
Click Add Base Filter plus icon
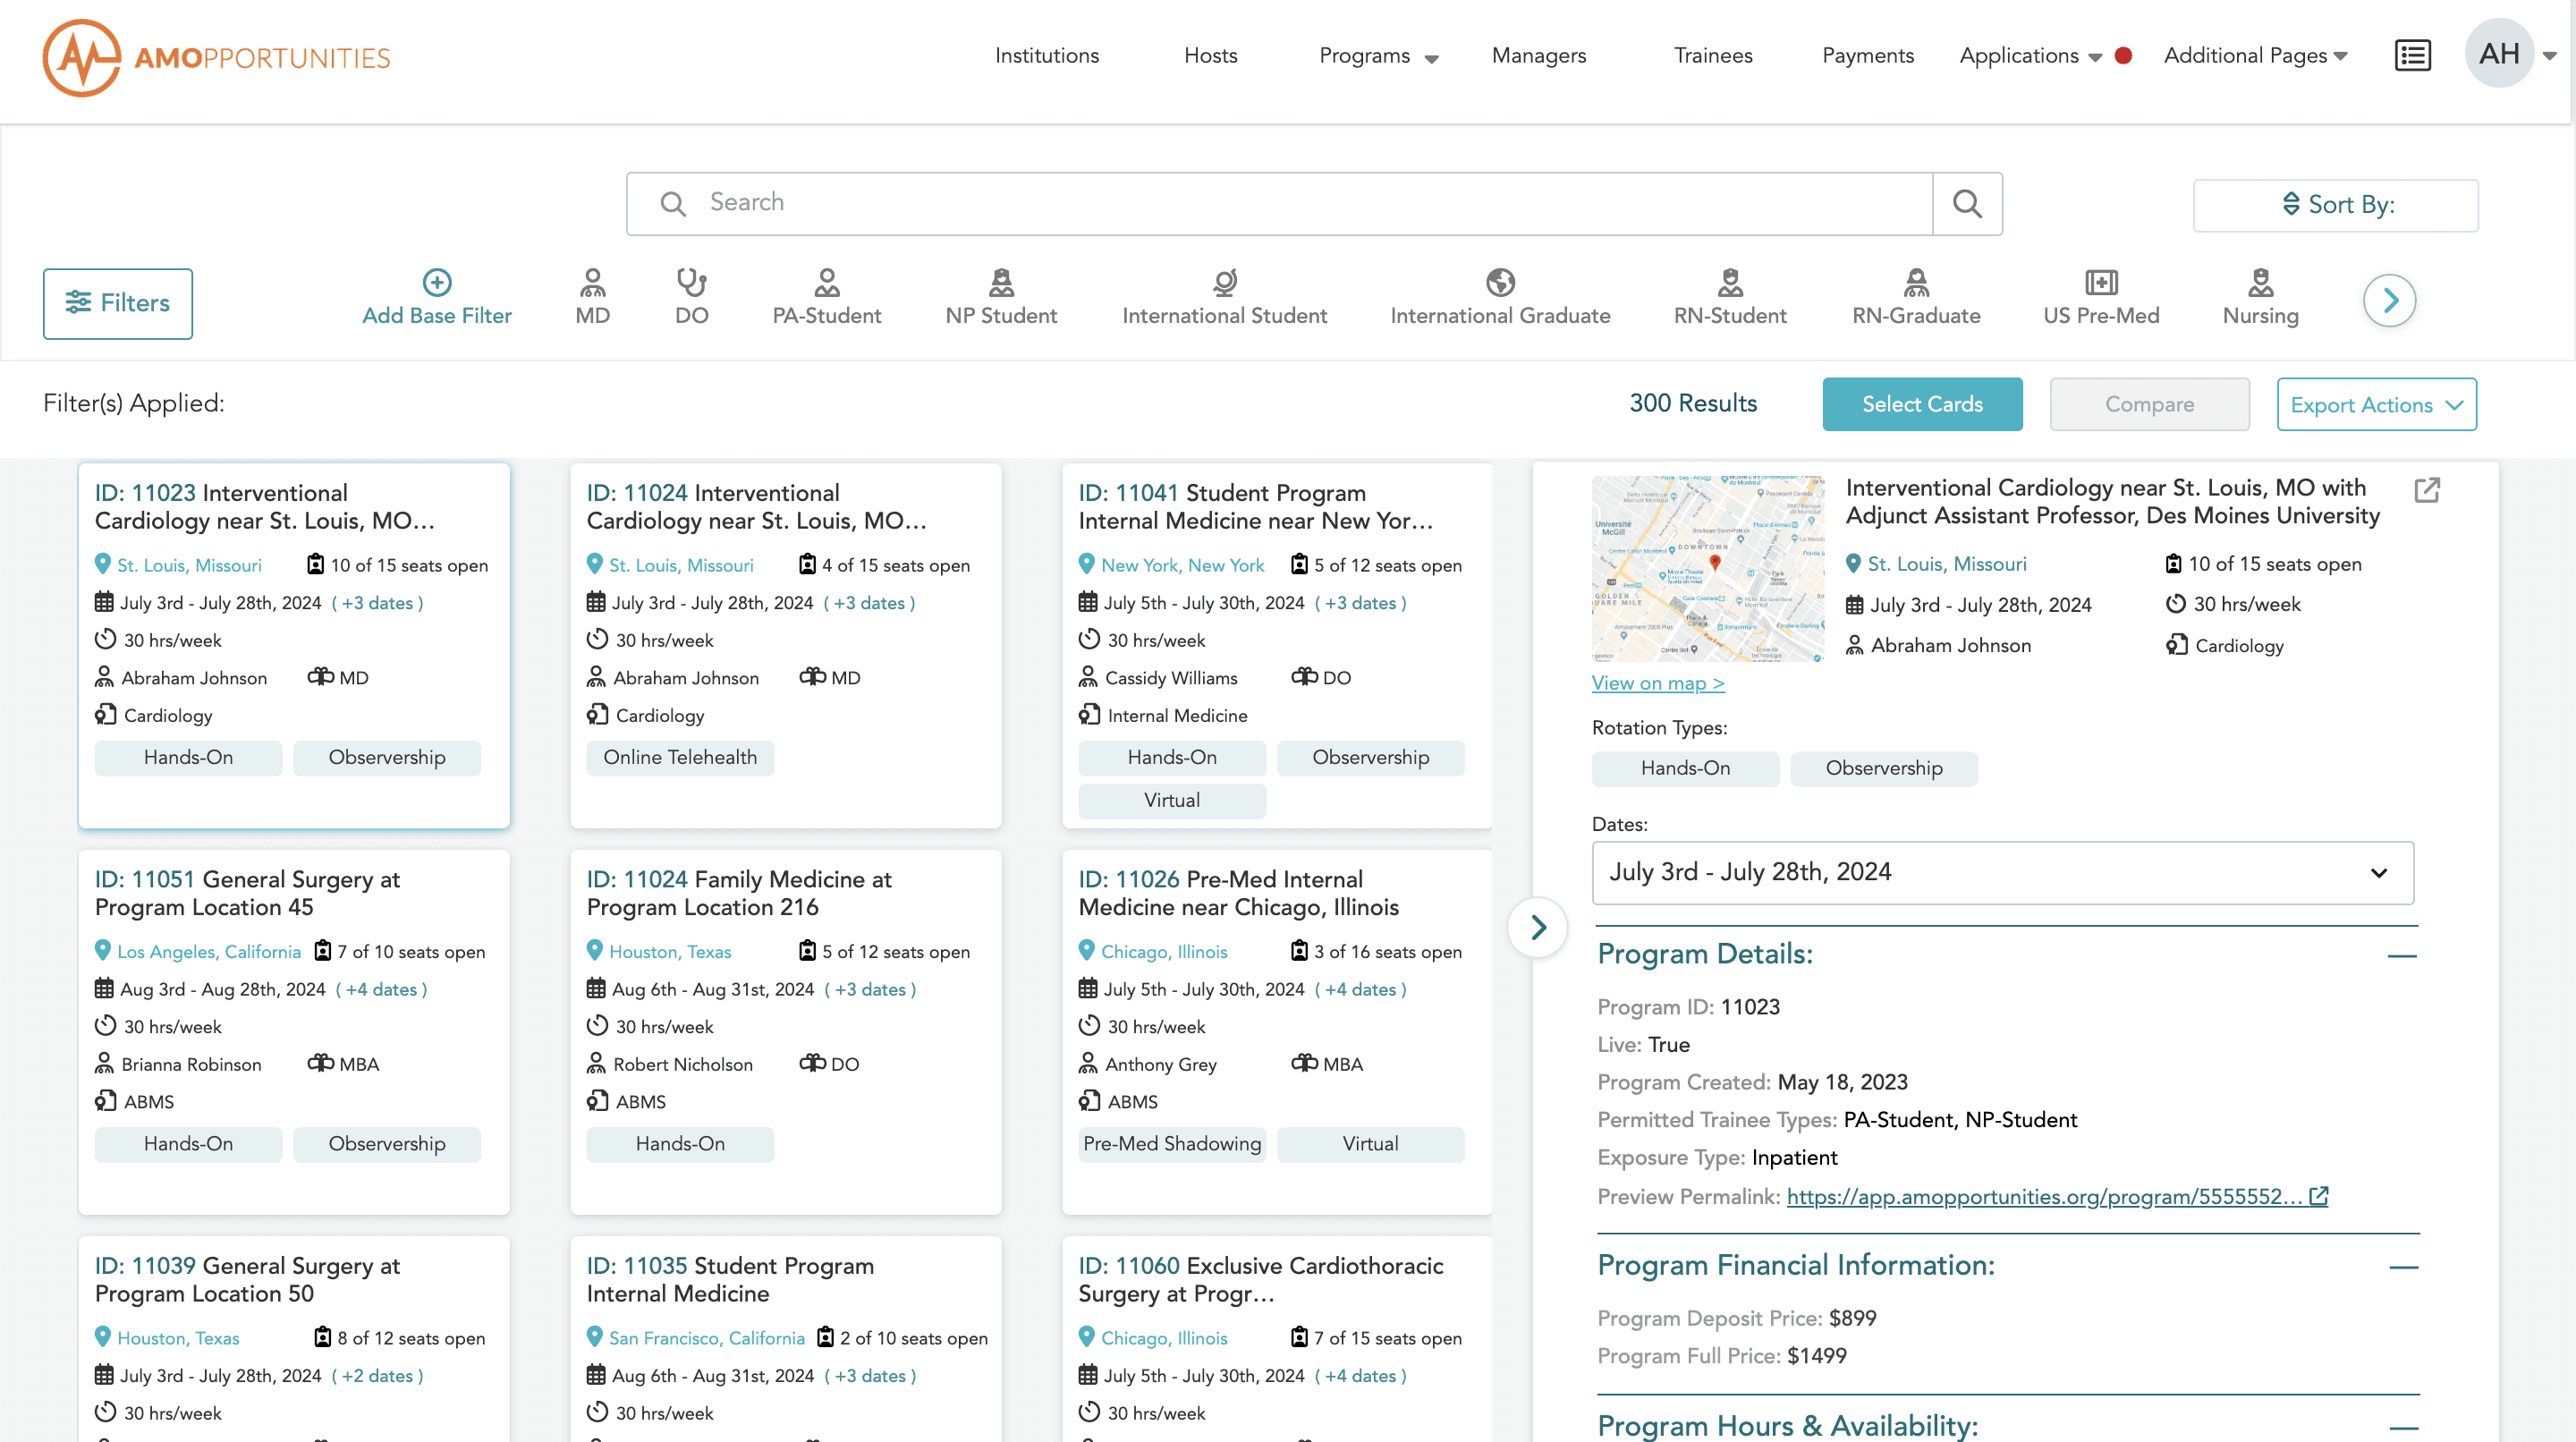coord(437,283)
